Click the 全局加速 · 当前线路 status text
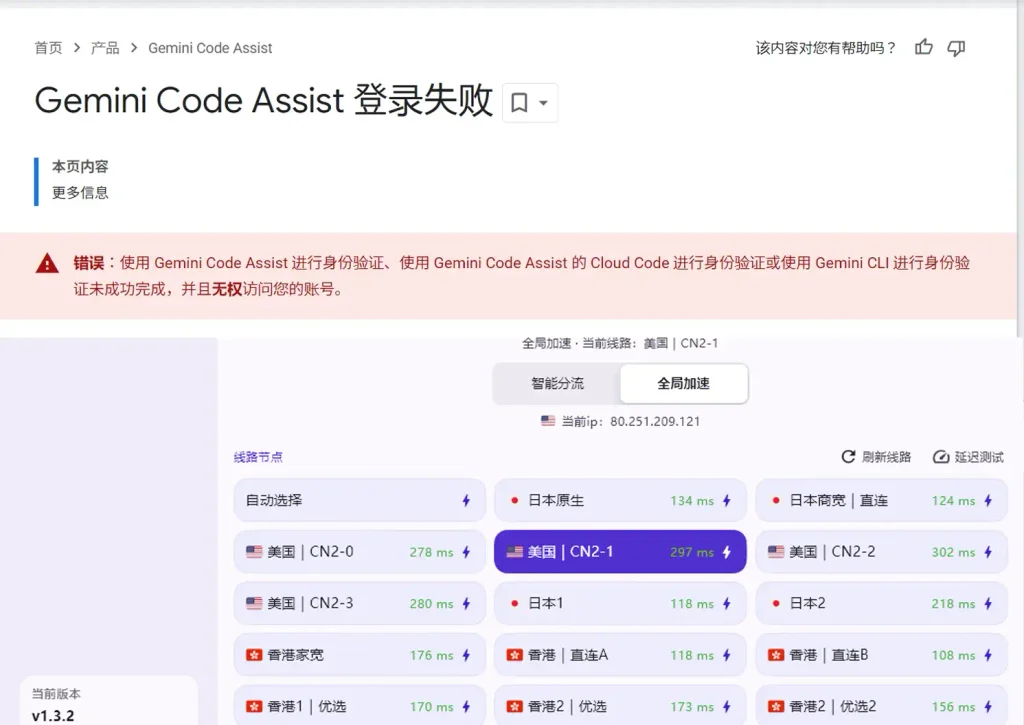The height and width of the screenshot is (725, 1024). [x=620, y=343]
